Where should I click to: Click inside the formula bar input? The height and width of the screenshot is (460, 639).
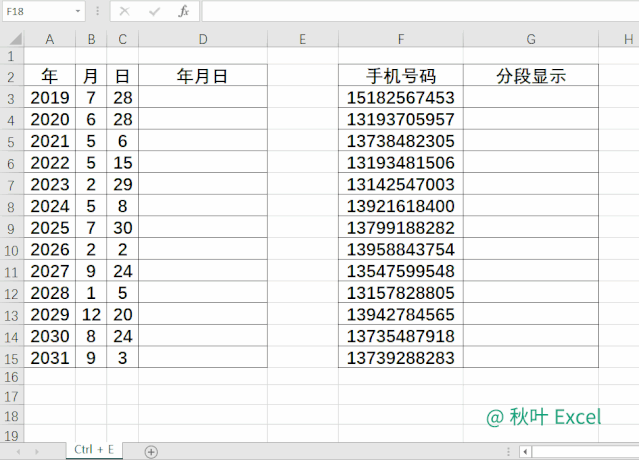420,11
